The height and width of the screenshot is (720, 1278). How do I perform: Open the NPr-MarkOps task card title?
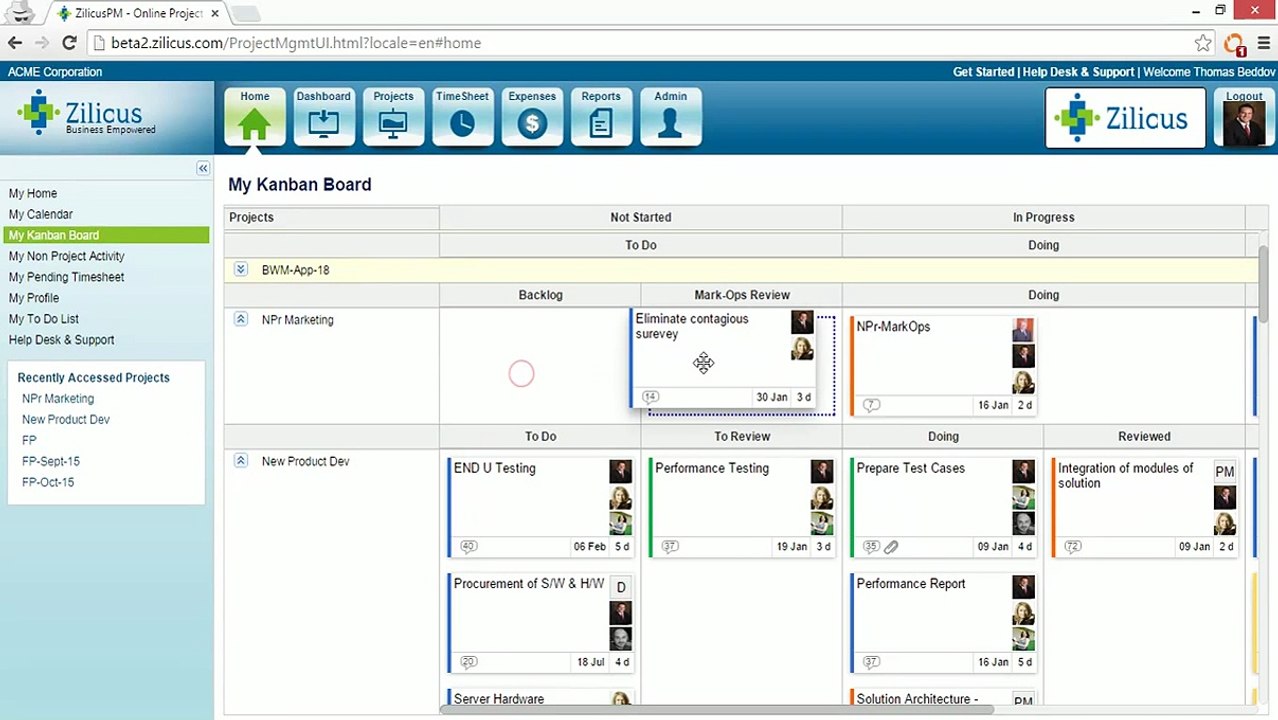pyautogui.click(x=893, y=326)
